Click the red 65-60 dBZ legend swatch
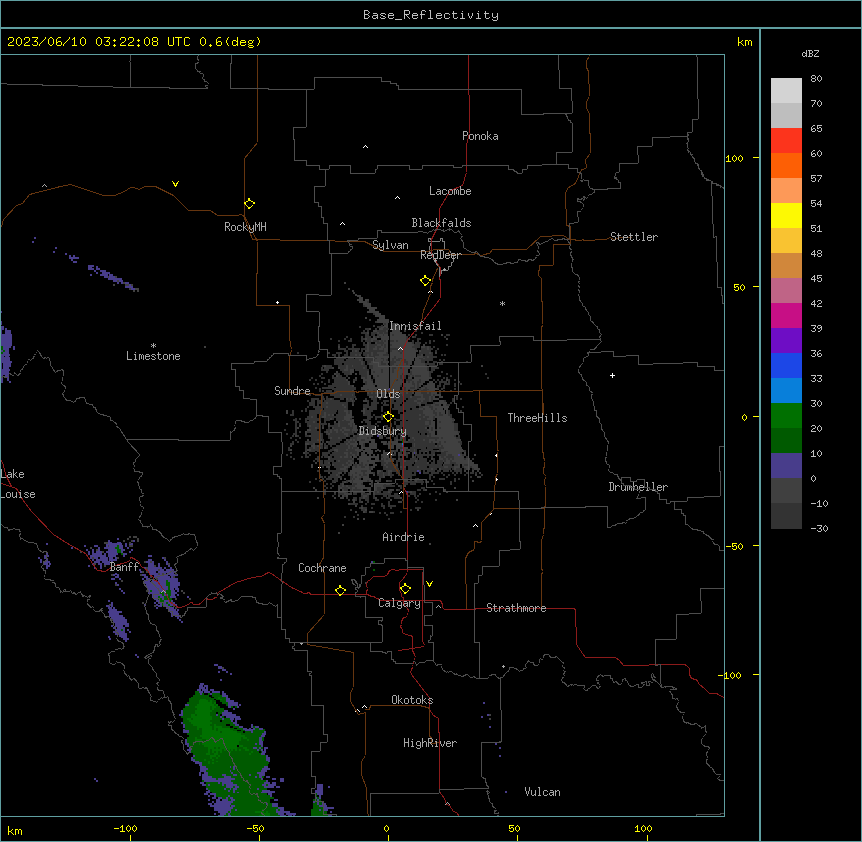This screenshot has height=842, width=862. click(786, 140)
